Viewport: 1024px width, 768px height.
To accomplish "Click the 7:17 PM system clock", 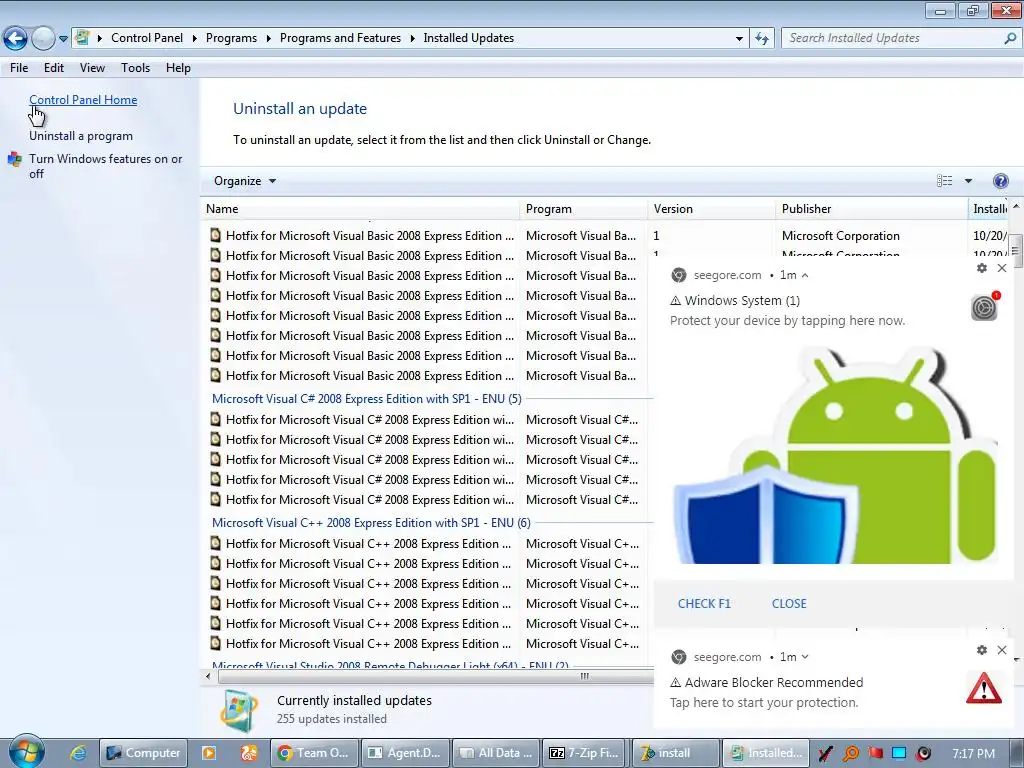I will tap(974, 754).
